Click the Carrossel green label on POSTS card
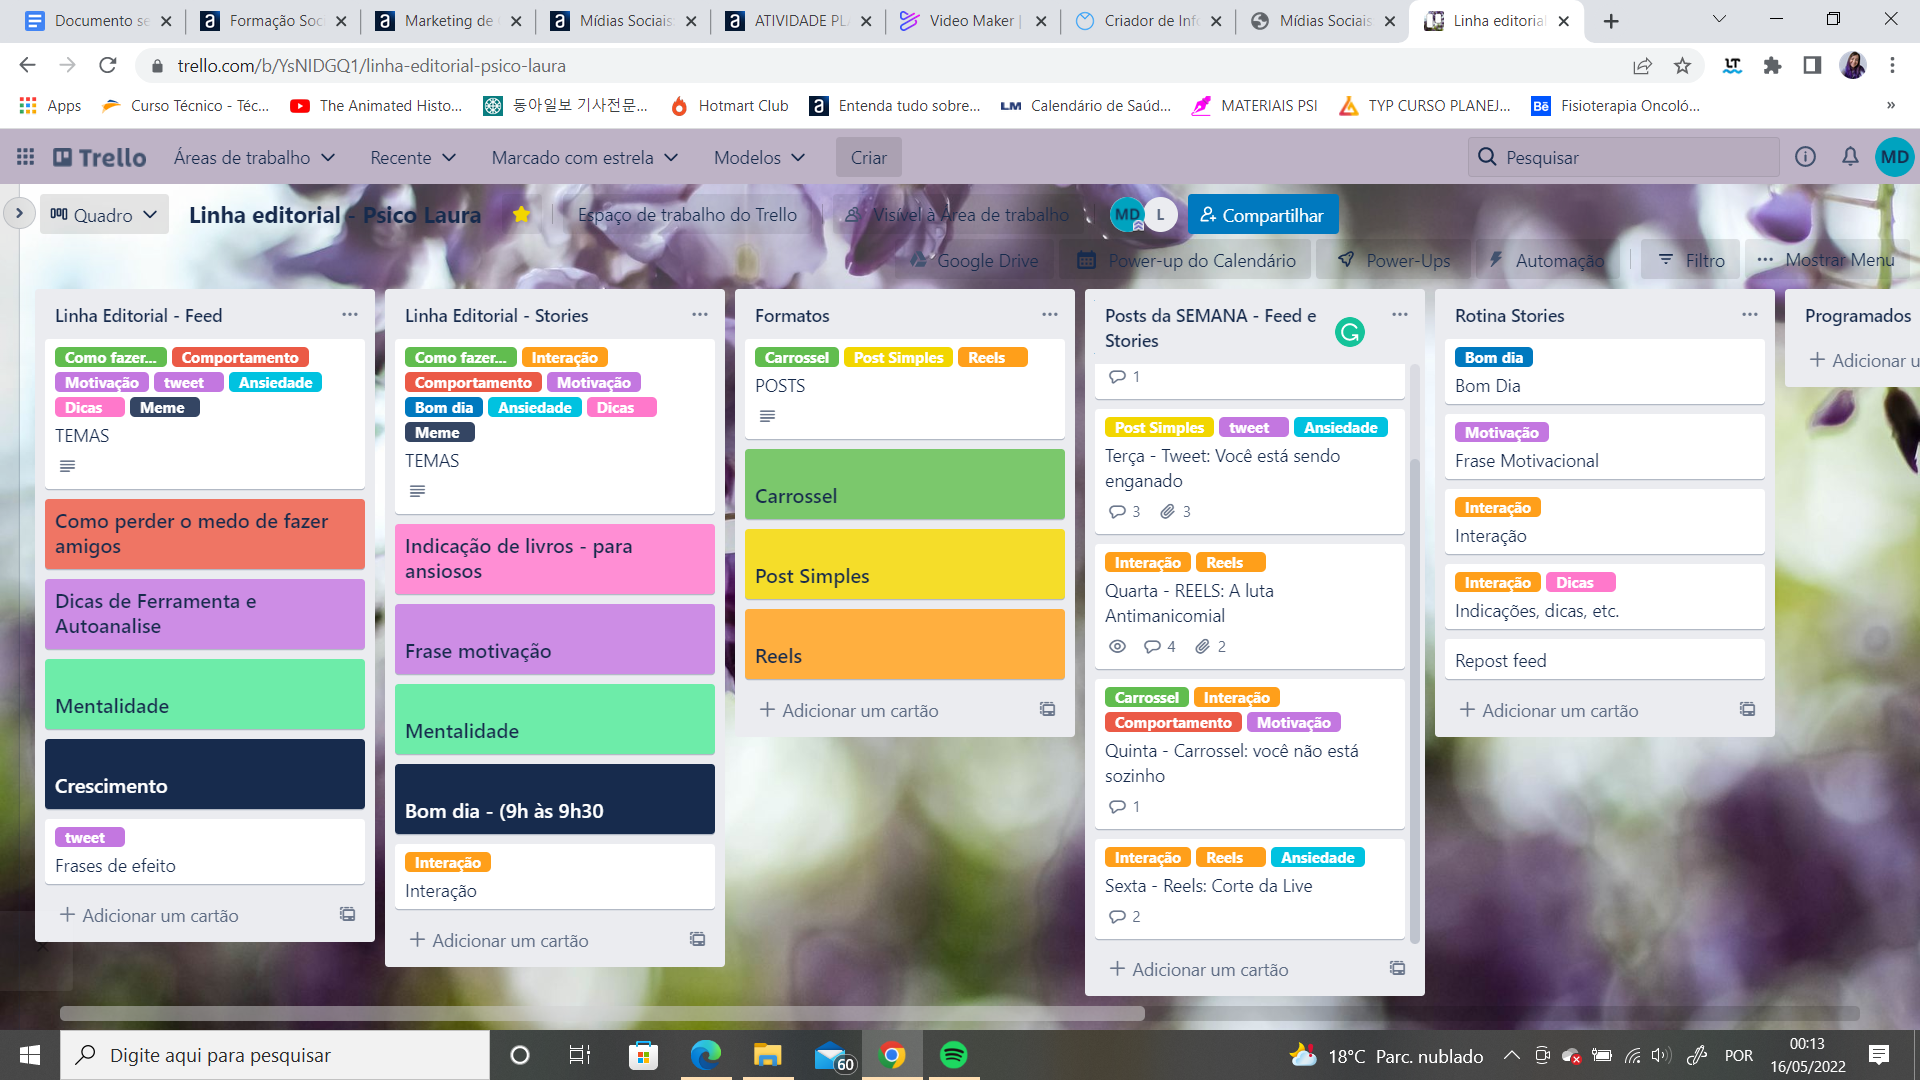This screenshot has width=1920, height=1080. [x=796, y=357]
